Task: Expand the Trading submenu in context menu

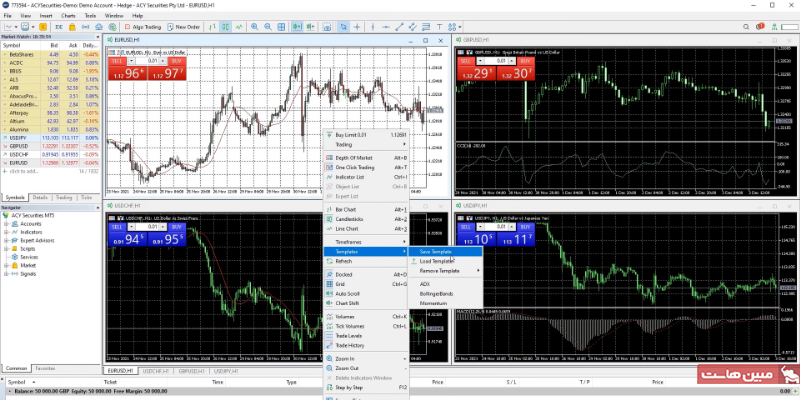Action: pos(366,144)
